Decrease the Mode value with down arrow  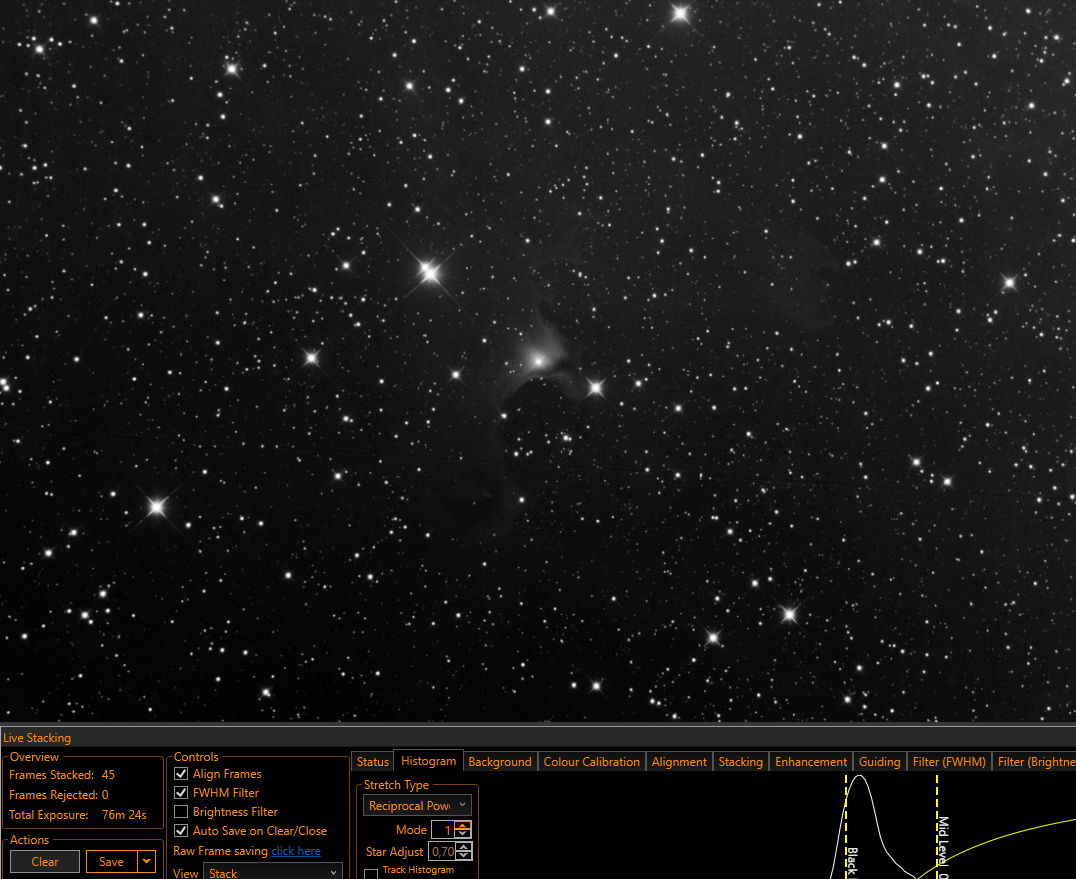(x=463, y=834)
